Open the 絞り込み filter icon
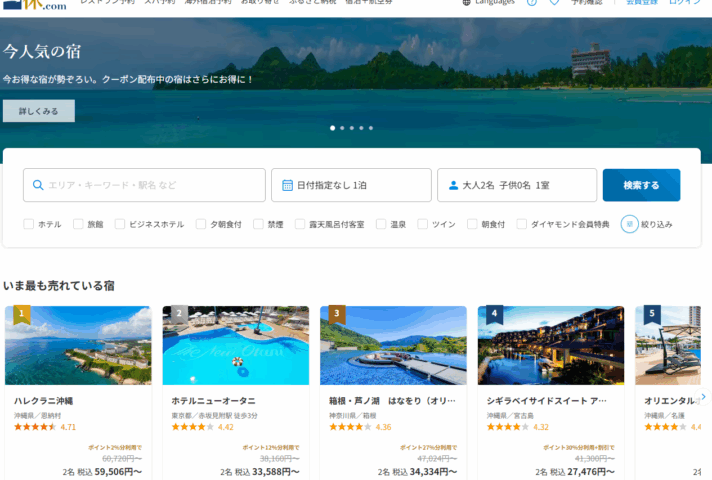Image resolution: width=712 pixels, height=480 pixels. (629, 224)
